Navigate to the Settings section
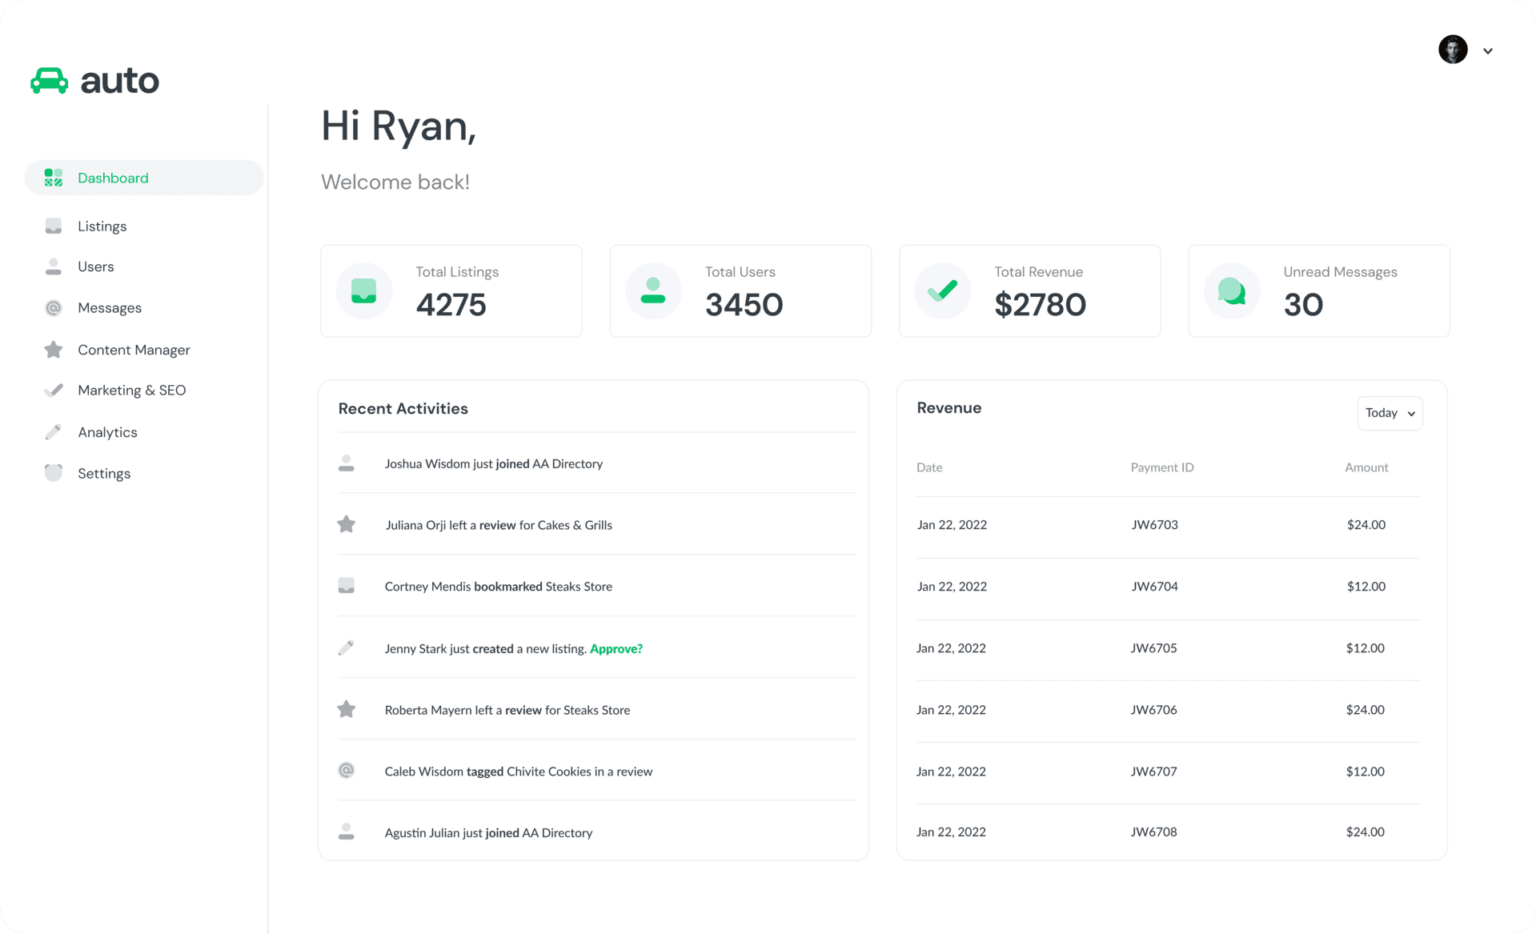This screenshot has height=934, width=1536. (104, 473)
